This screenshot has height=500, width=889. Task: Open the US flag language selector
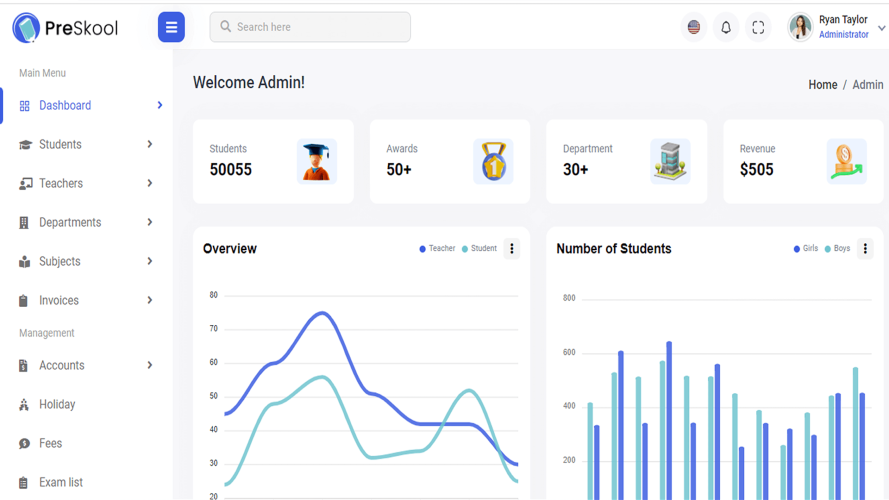[x=693, y=27]
